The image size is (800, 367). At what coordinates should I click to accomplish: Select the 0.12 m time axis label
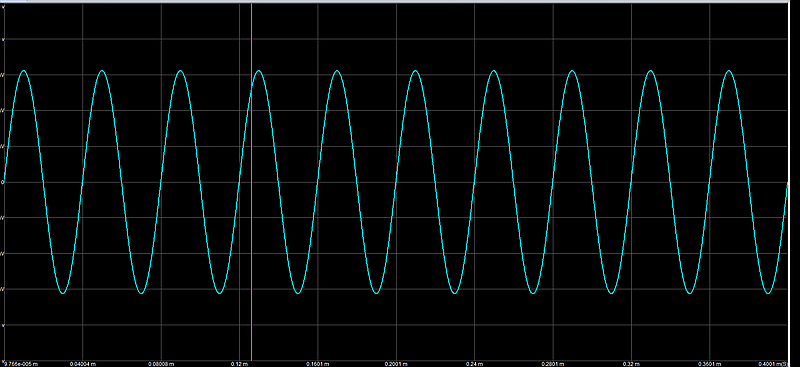pyautogui.click(x=239, y=364)
